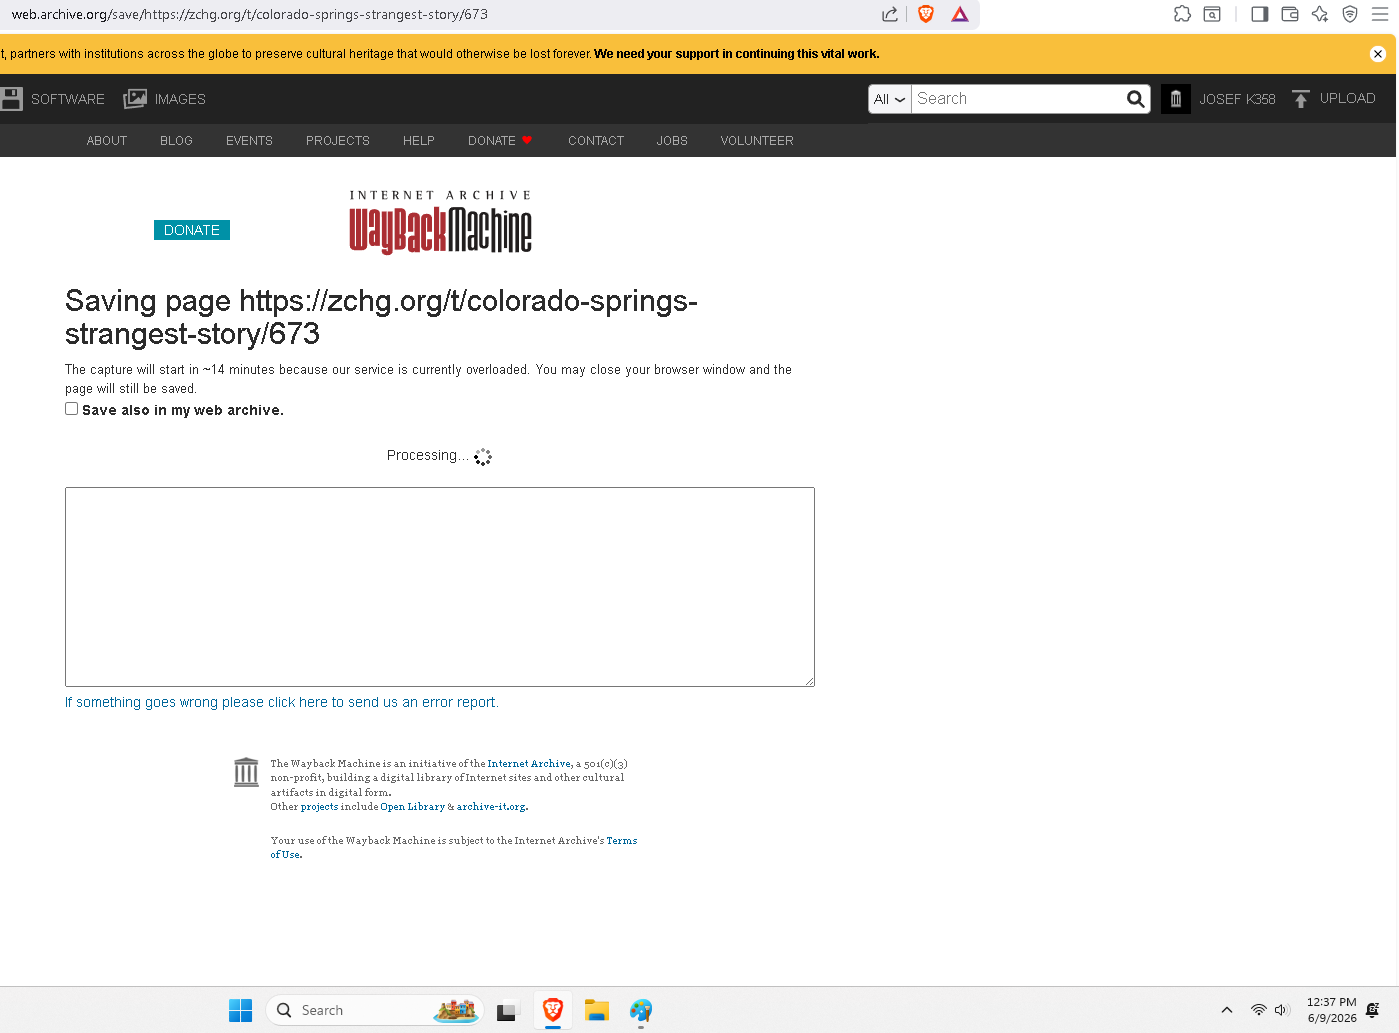
Task: Open the browser extensions puzzle icon
Action: (x=1182, y=14)
